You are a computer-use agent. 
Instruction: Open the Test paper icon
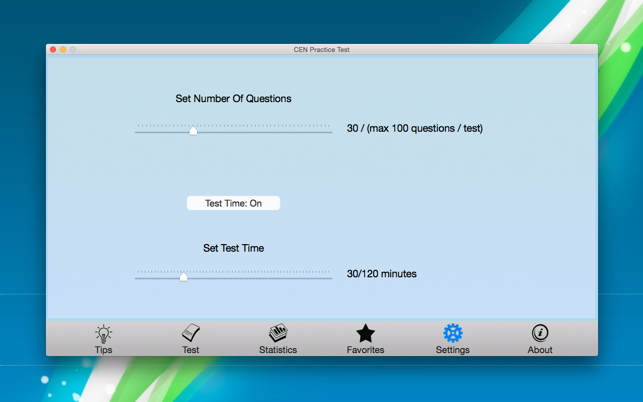click(x=191, y=333)
